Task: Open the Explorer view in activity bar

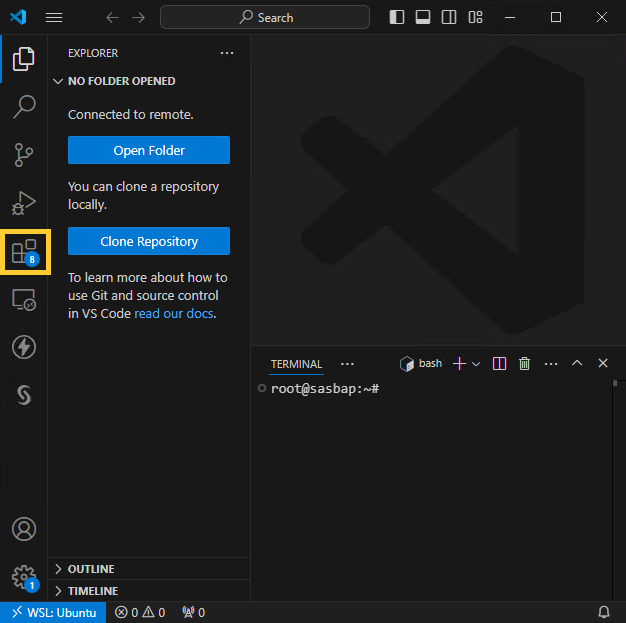Action: [24, 59]
